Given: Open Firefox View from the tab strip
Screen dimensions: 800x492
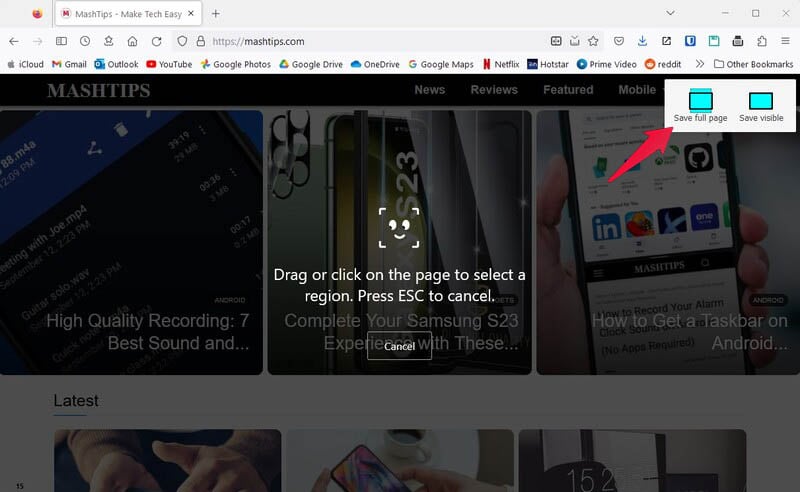Looking at the screenshot, I should [x=37, y=14].
